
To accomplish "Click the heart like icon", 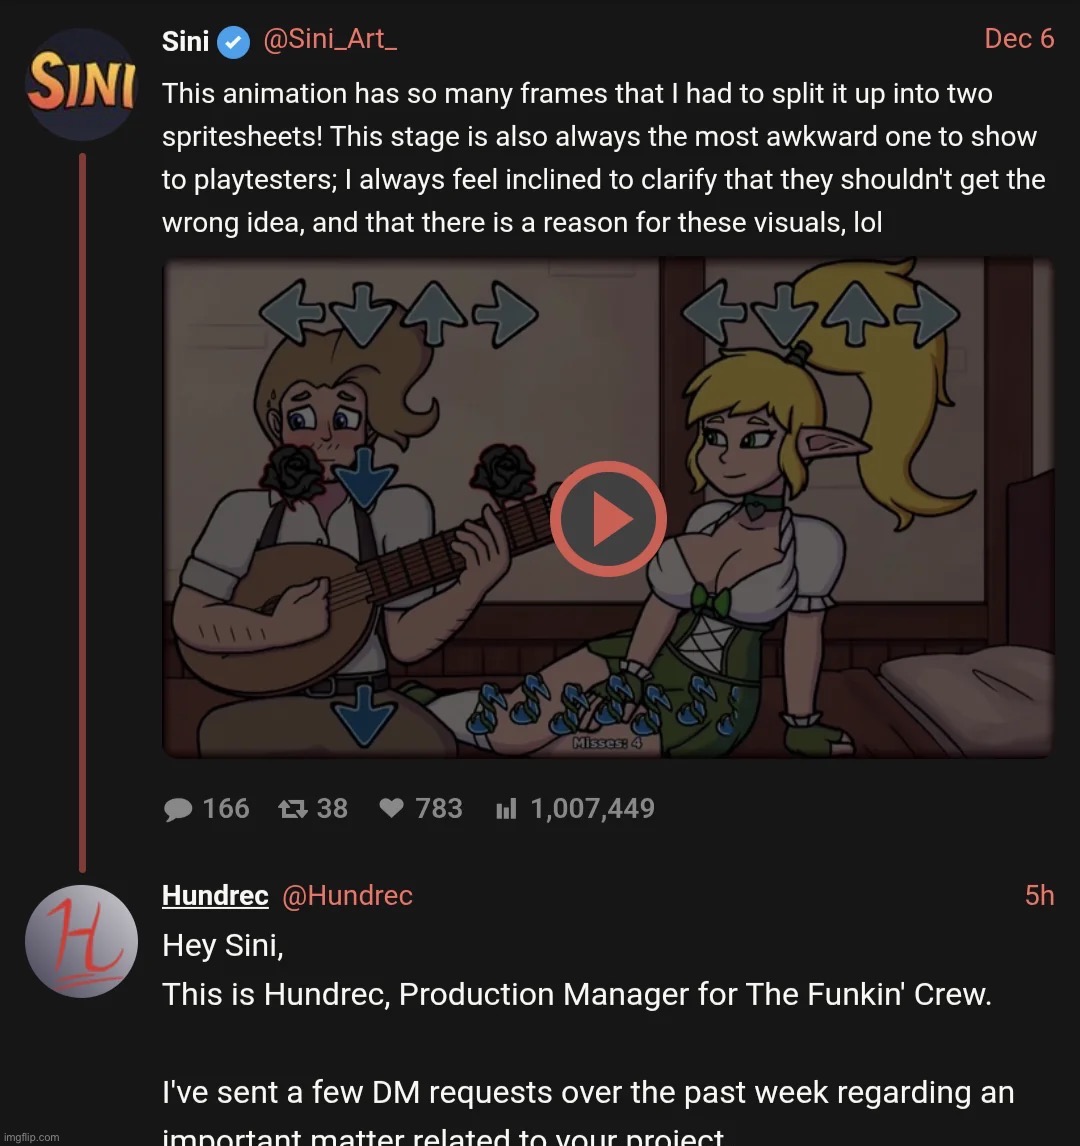I will (x=392, y=809).
